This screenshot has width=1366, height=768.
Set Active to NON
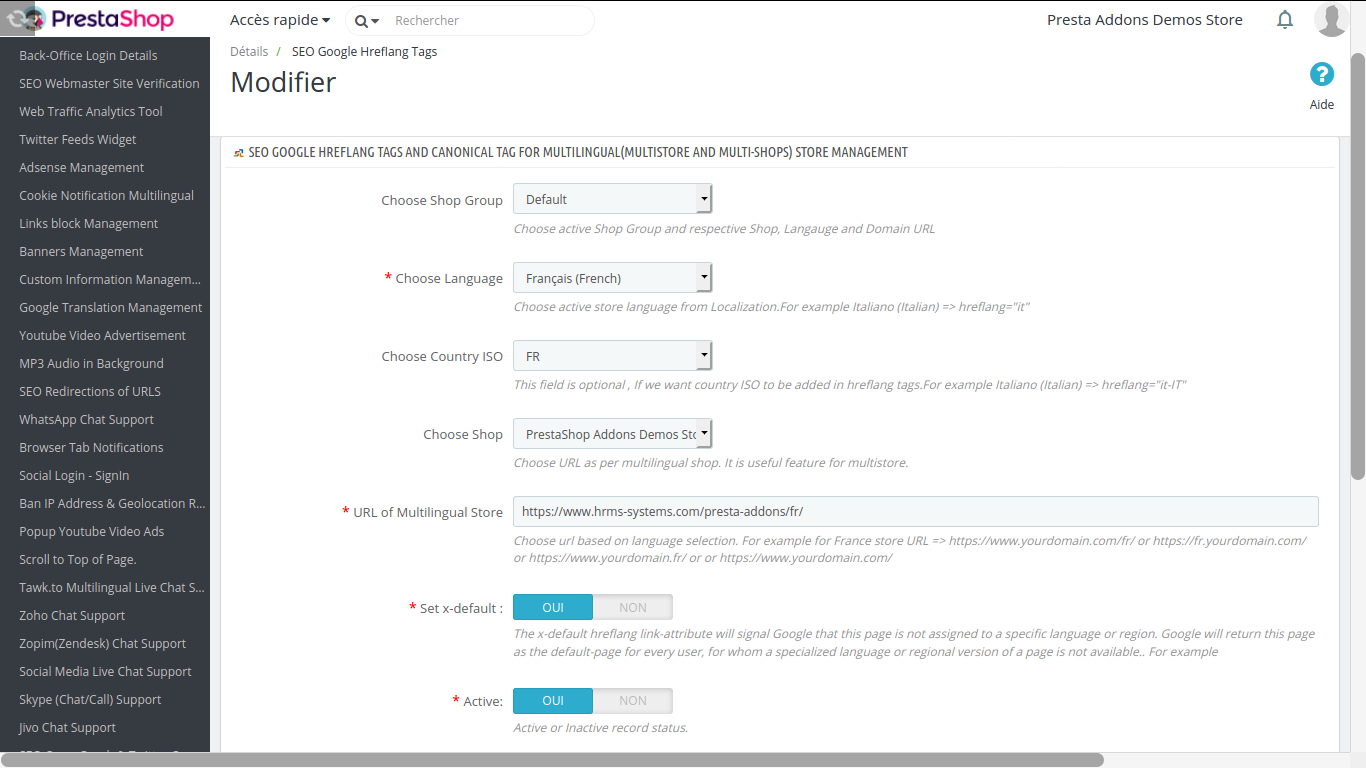point(633,700)
